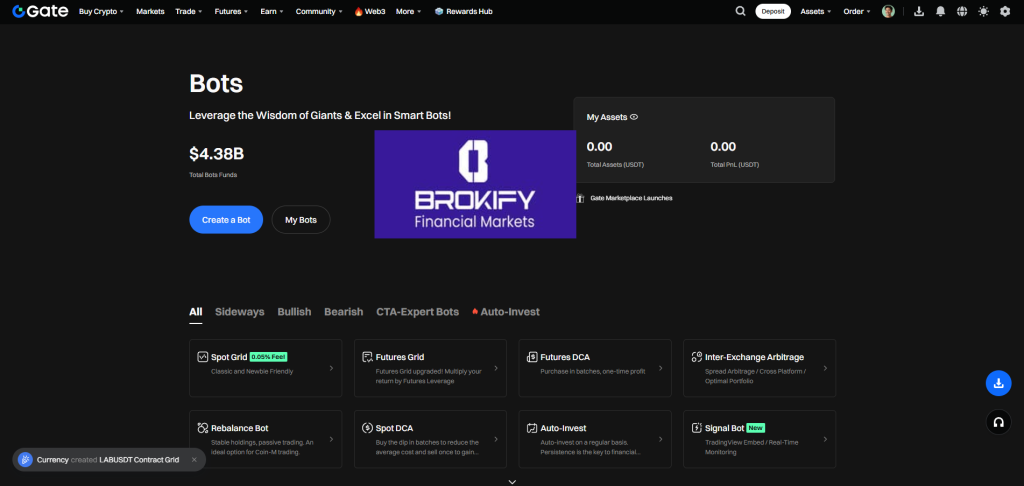Click the headset support floating button
The width and height of the screenshot is (1024, 486).
[x=998, y=422]
